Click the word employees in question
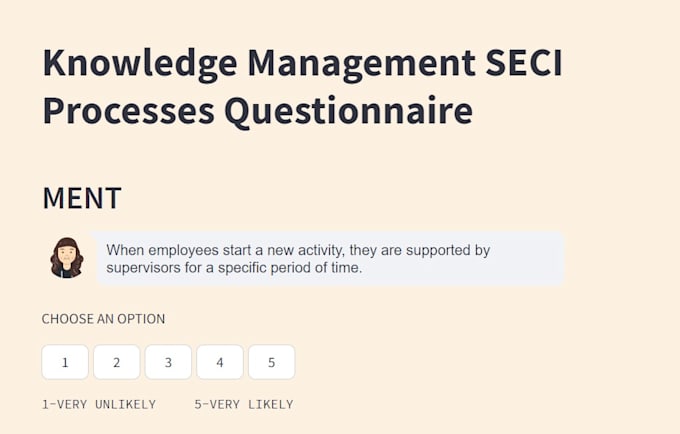The width and height of the screenshot is (680, 434). 183,250
